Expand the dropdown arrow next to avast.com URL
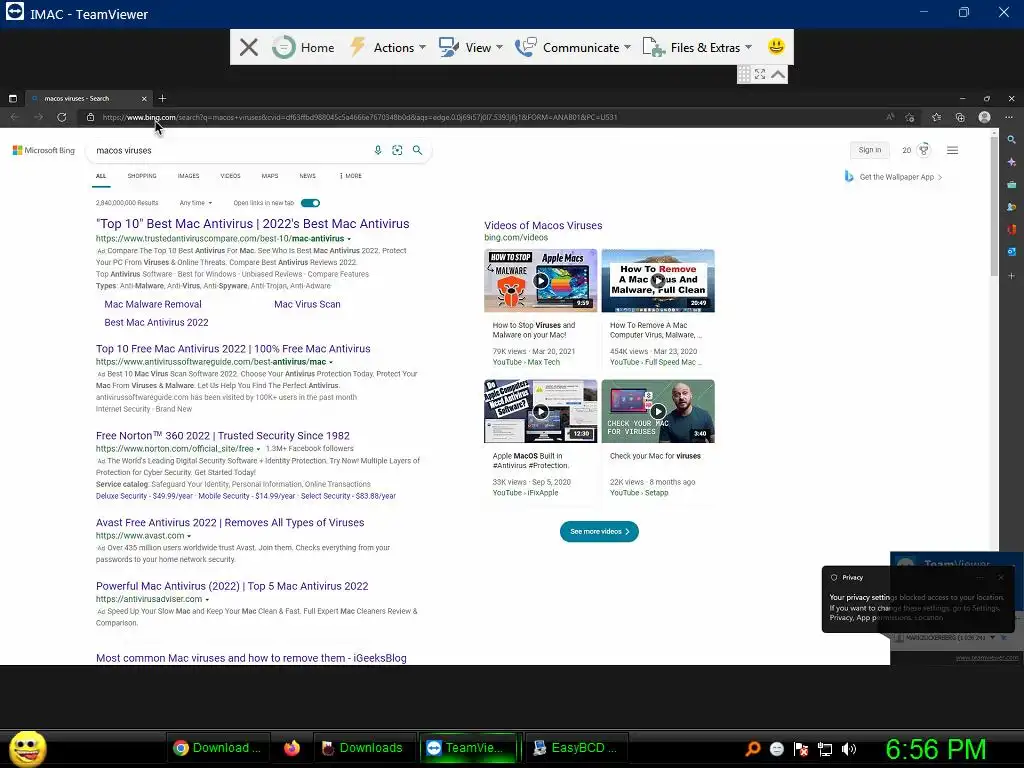This screenshot has height=768, width=1024. pyautogui.click(x=189, y=536)
